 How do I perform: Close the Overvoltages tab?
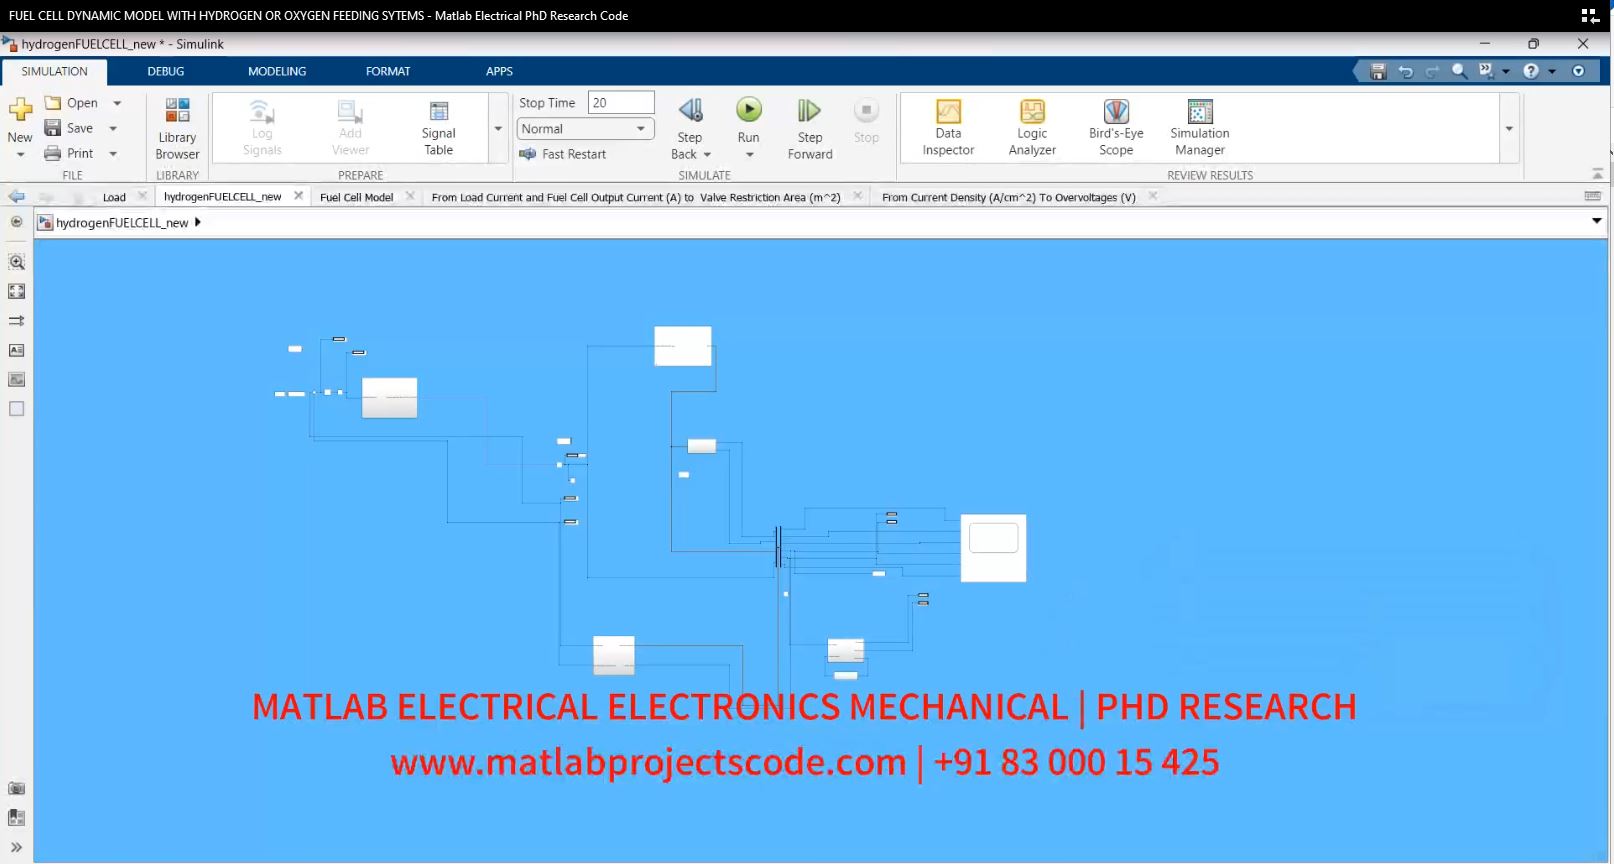coord(1152,196)
